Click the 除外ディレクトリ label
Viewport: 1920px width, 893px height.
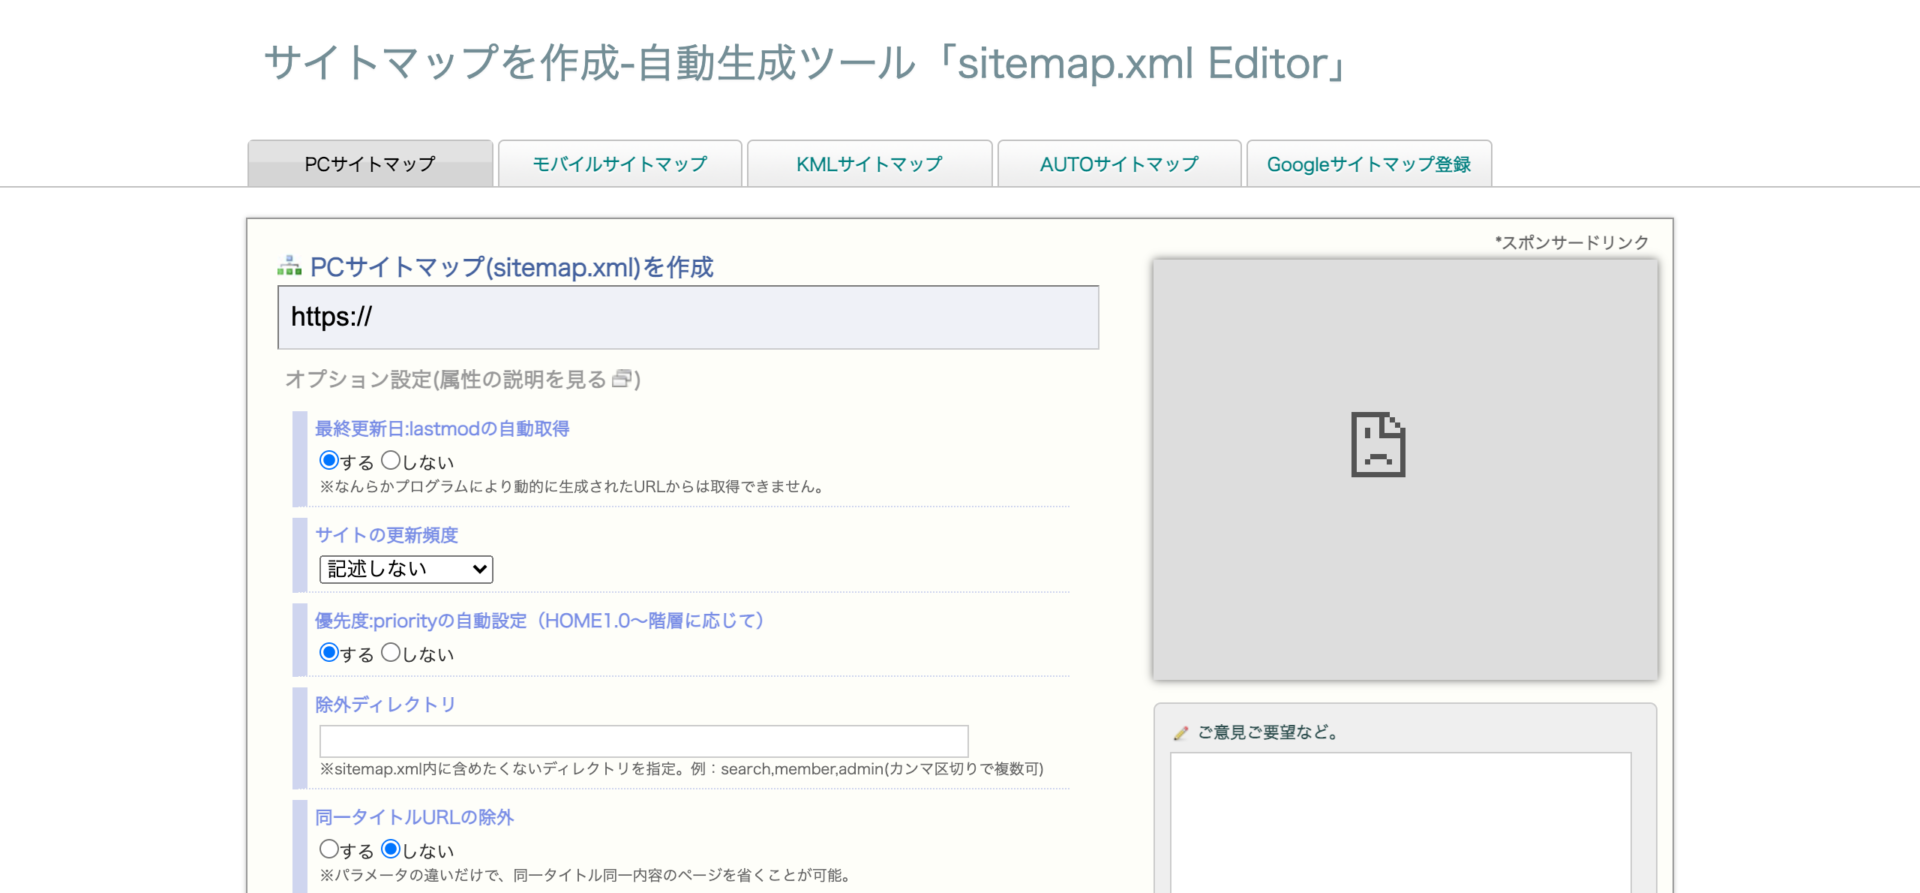385,705
